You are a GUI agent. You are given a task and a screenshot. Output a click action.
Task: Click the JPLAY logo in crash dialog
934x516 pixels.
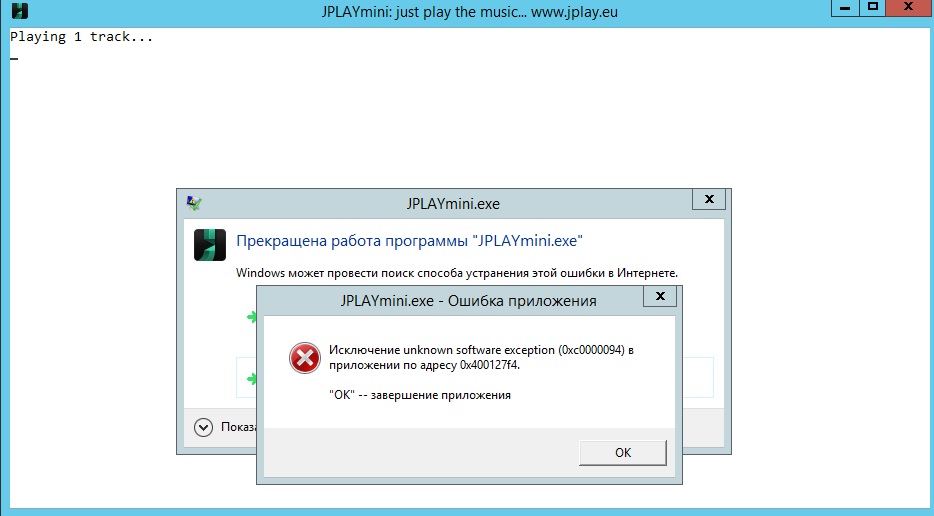[210, 245]
